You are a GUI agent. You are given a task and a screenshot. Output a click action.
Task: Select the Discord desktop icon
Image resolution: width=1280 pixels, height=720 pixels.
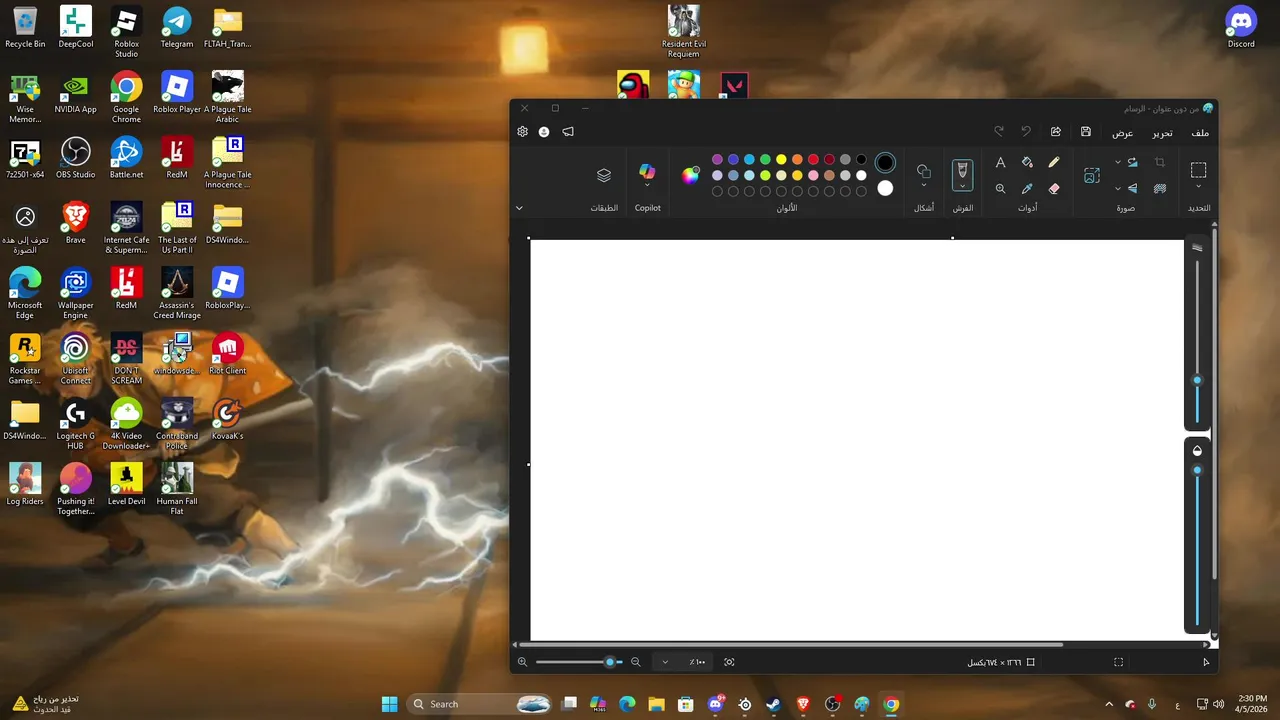coord(1241,27)
